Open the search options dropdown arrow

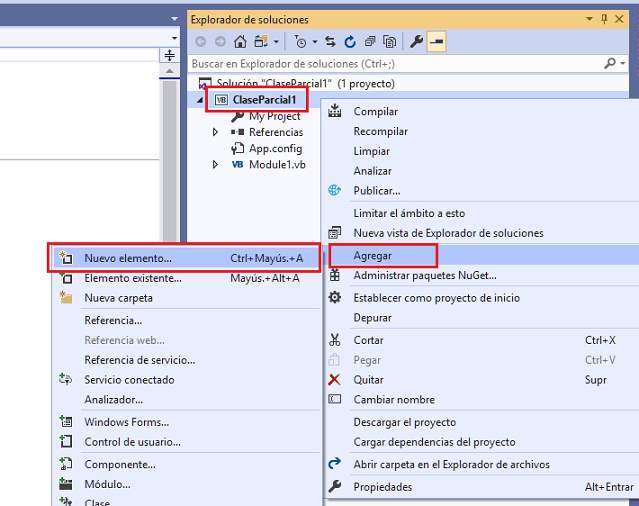623,63
